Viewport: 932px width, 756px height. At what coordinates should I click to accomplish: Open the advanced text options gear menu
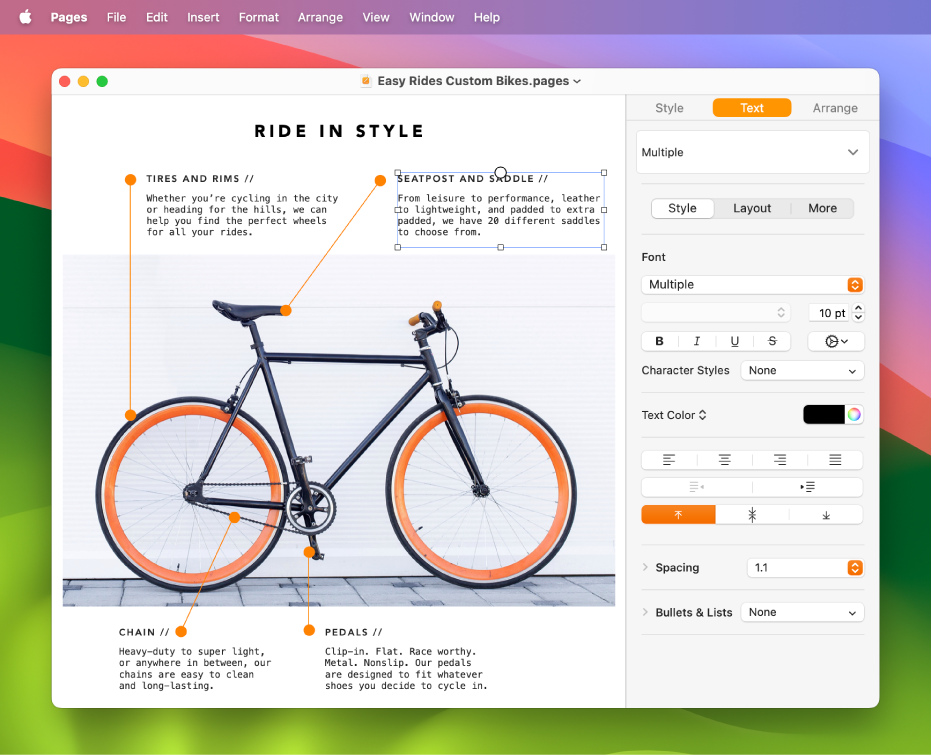(836, 341)
